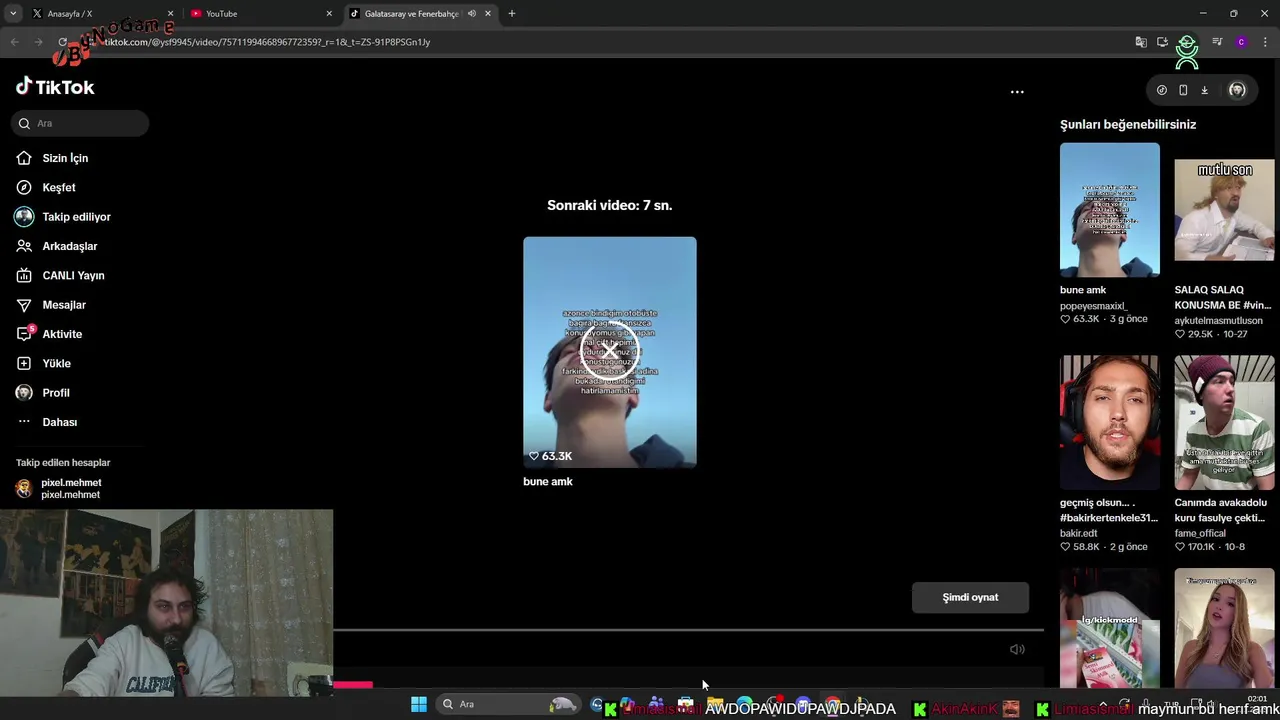Open the Arkadaşlar page
Viewport: 1280px width, 720px height.
[x=69, y=246]
